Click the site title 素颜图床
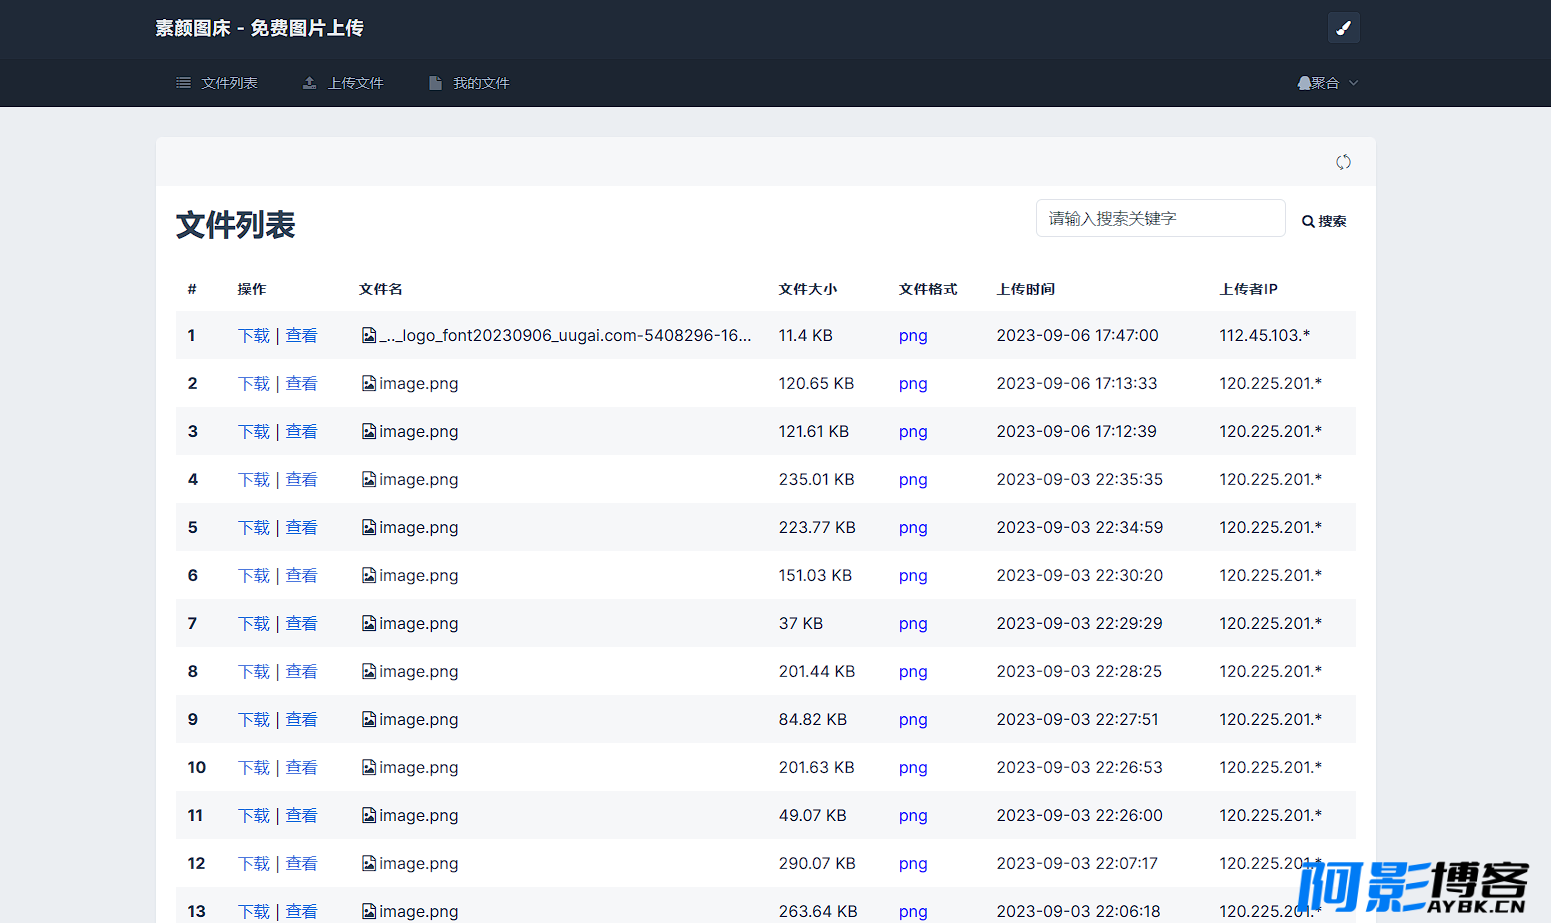This screenshot has height=923, width=1551. 259,28
